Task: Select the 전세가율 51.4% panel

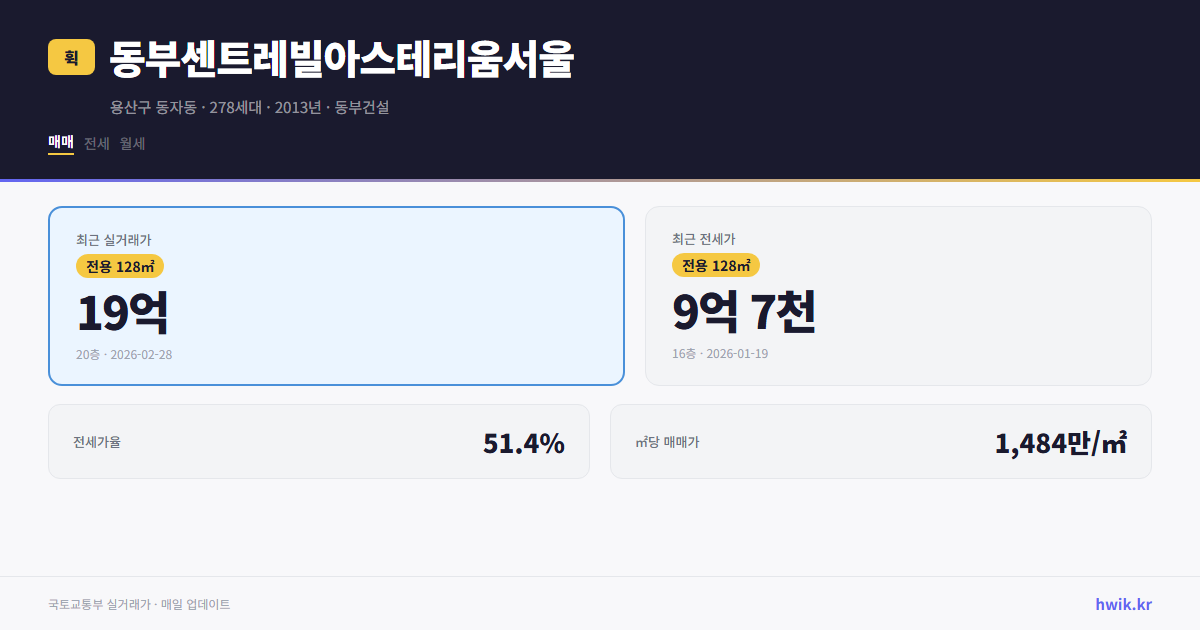Action: tap(318, 441)
